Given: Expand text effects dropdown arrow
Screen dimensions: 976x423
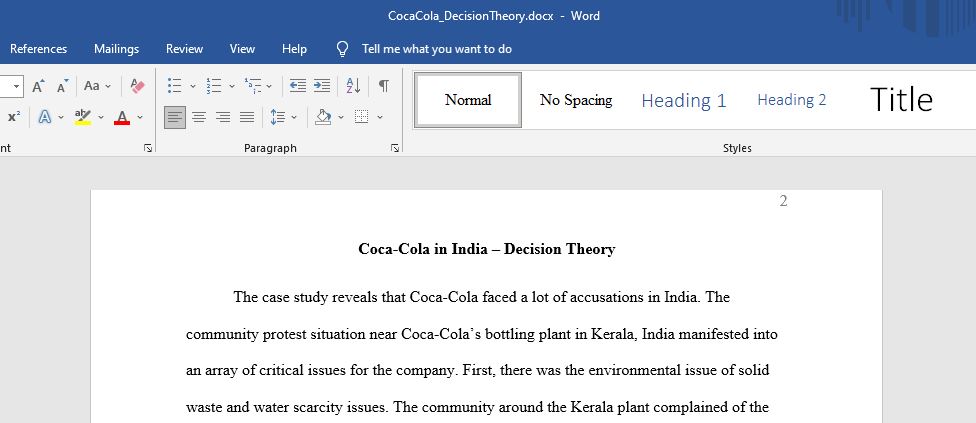Looking at the screenshot, I should pos(61,117).
